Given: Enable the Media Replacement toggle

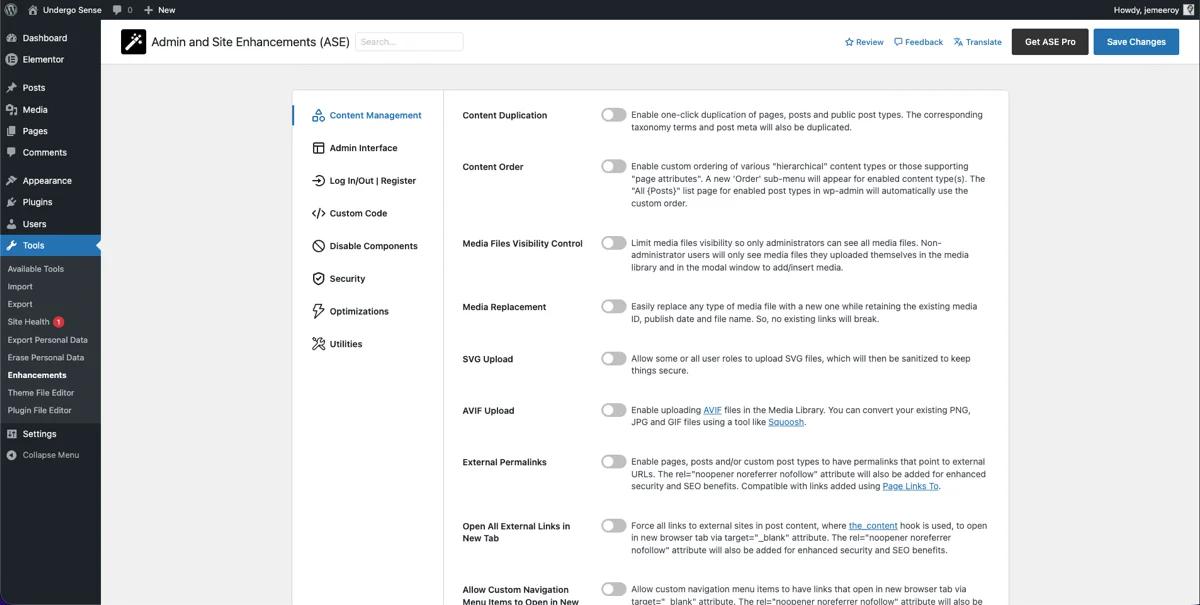Looking at the screenshot, I should (613, 306).
